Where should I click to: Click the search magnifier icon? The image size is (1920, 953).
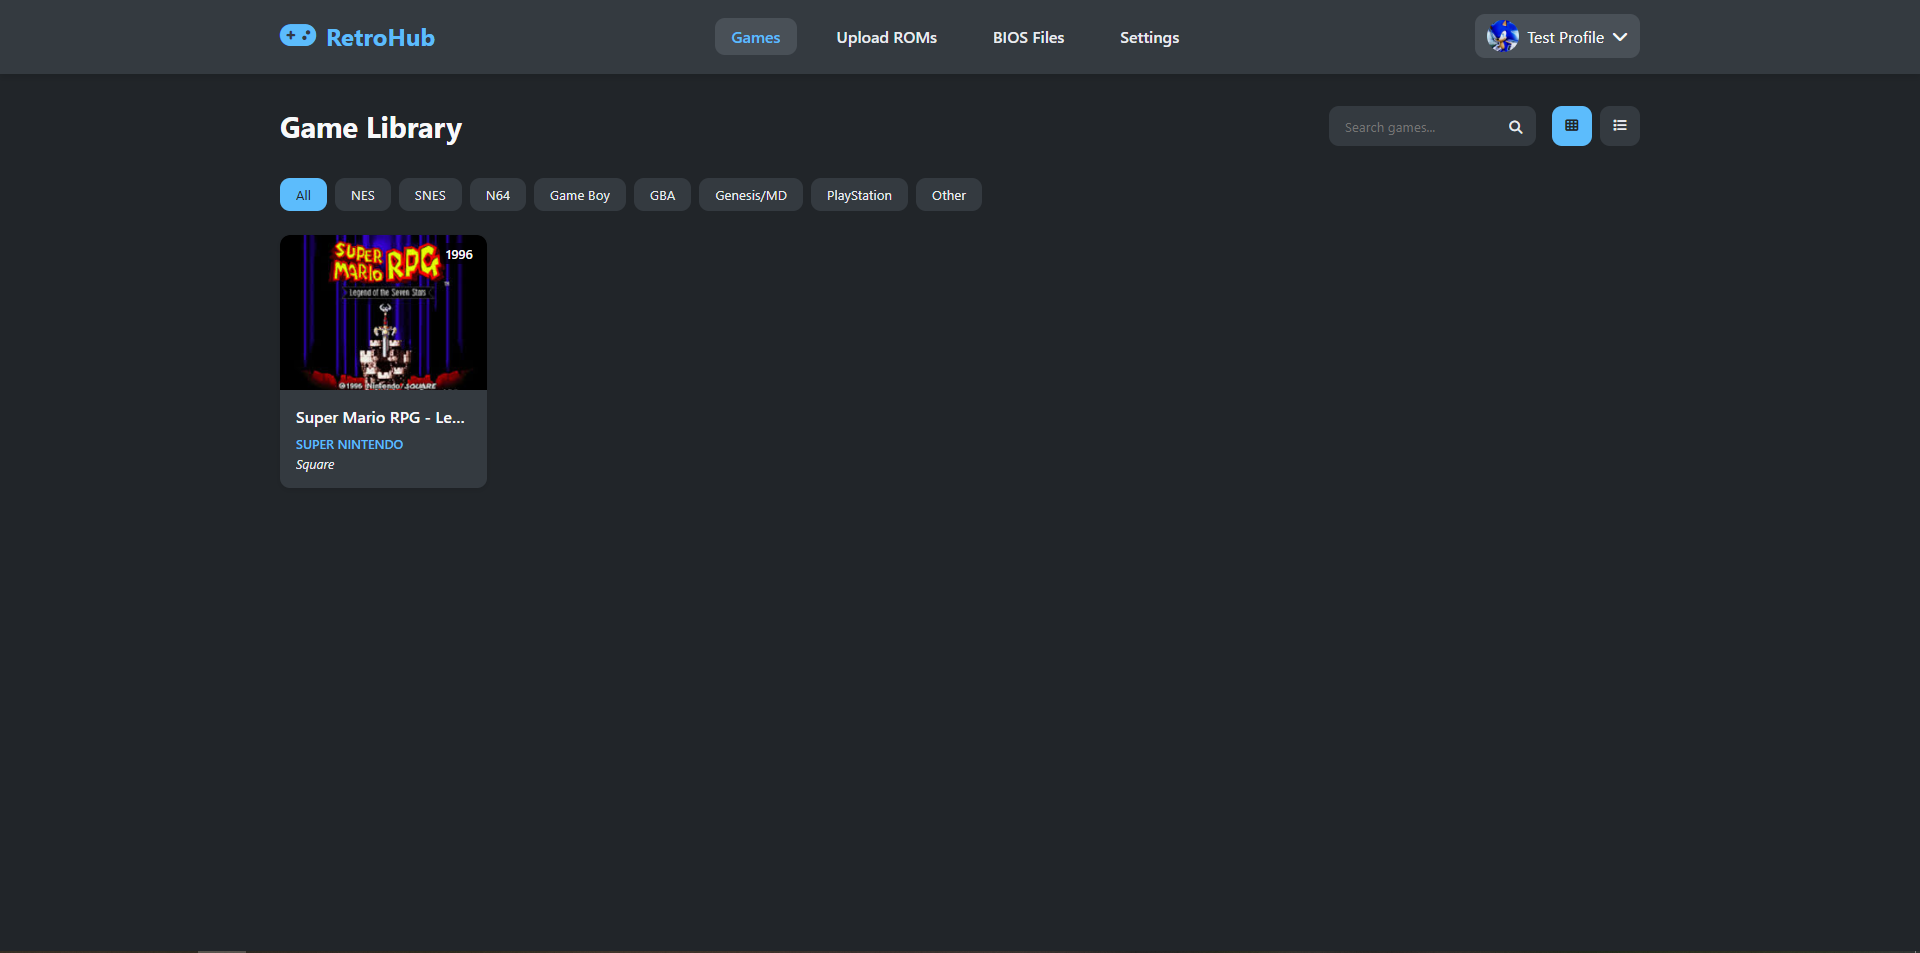[x=1515, y=127]
